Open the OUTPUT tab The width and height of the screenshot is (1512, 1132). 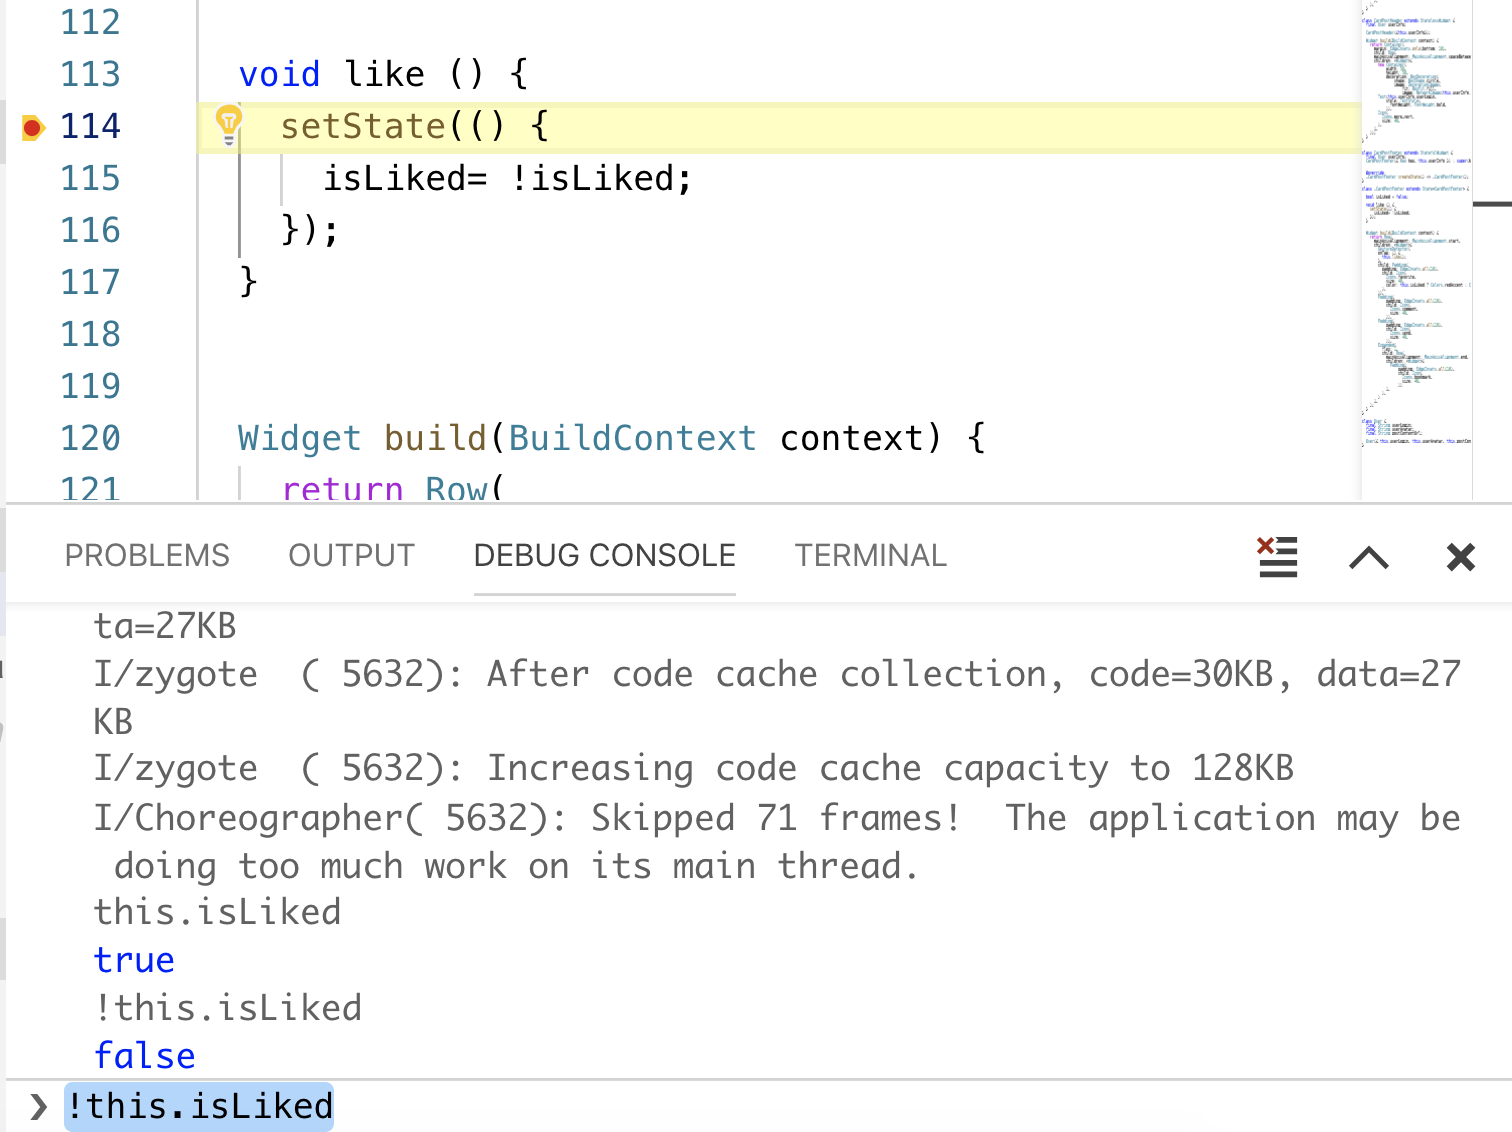[351, 555]
